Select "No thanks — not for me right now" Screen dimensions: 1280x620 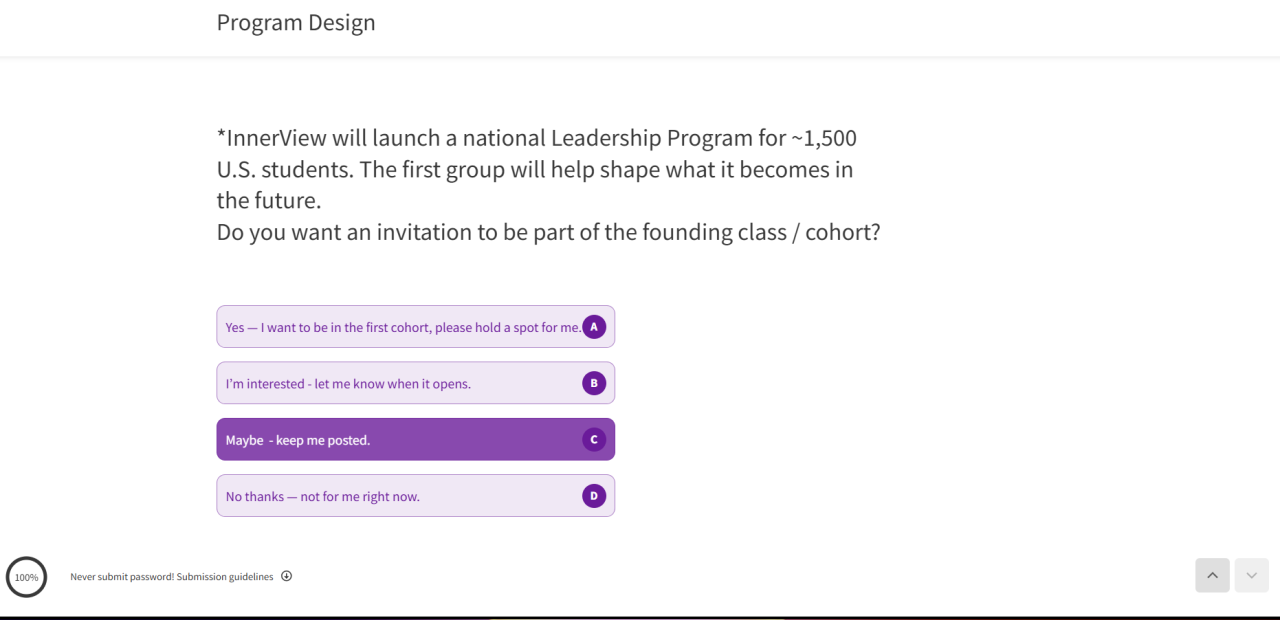[x=322, y=497]
